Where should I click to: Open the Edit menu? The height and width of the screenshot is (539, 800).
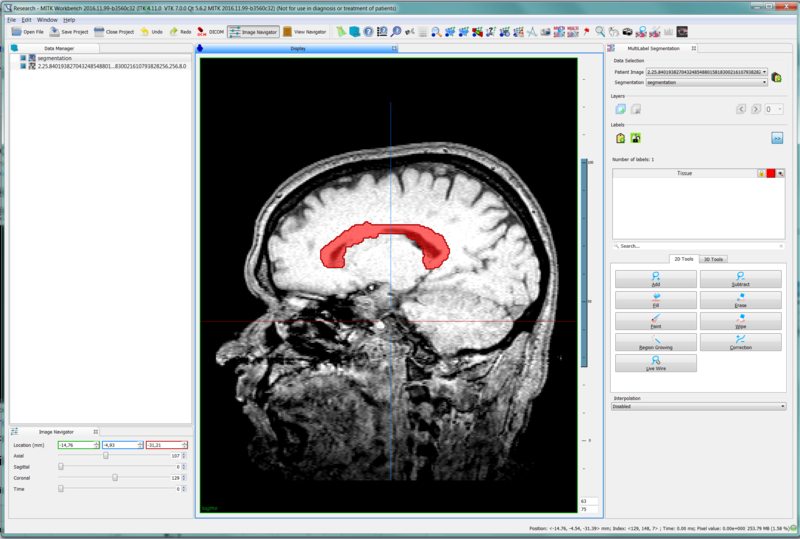(27, 20)
